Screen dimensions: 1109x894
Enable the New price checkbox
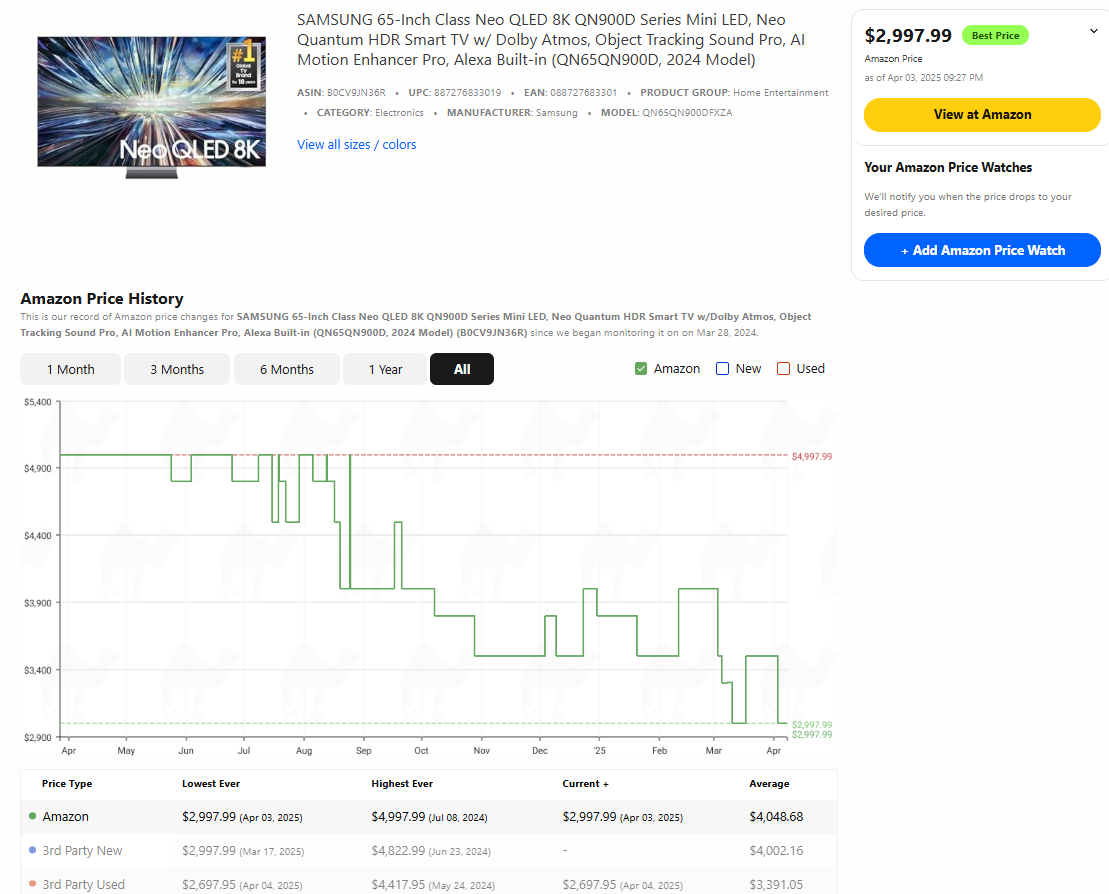click(x=722, y=368)
